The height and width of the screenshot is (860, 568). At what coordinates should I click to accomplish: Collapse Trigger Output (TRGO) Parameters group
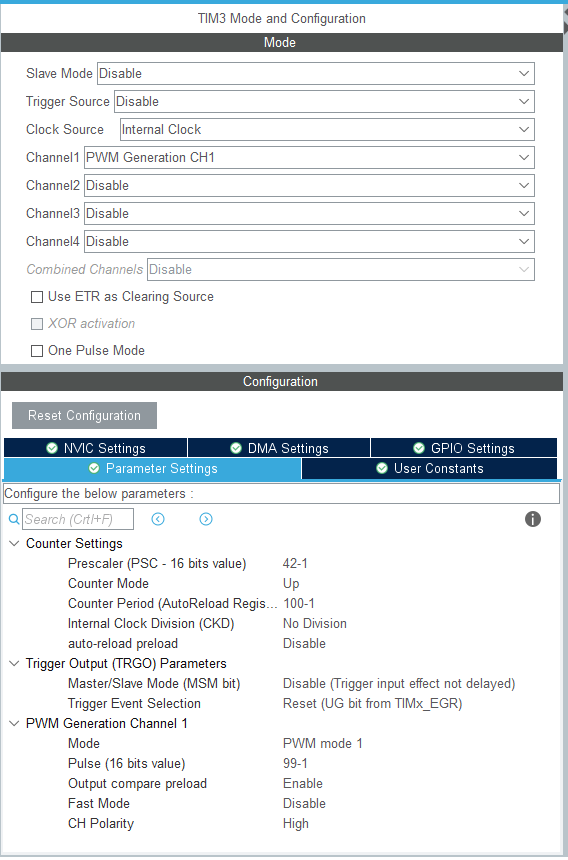pos(14,664)
